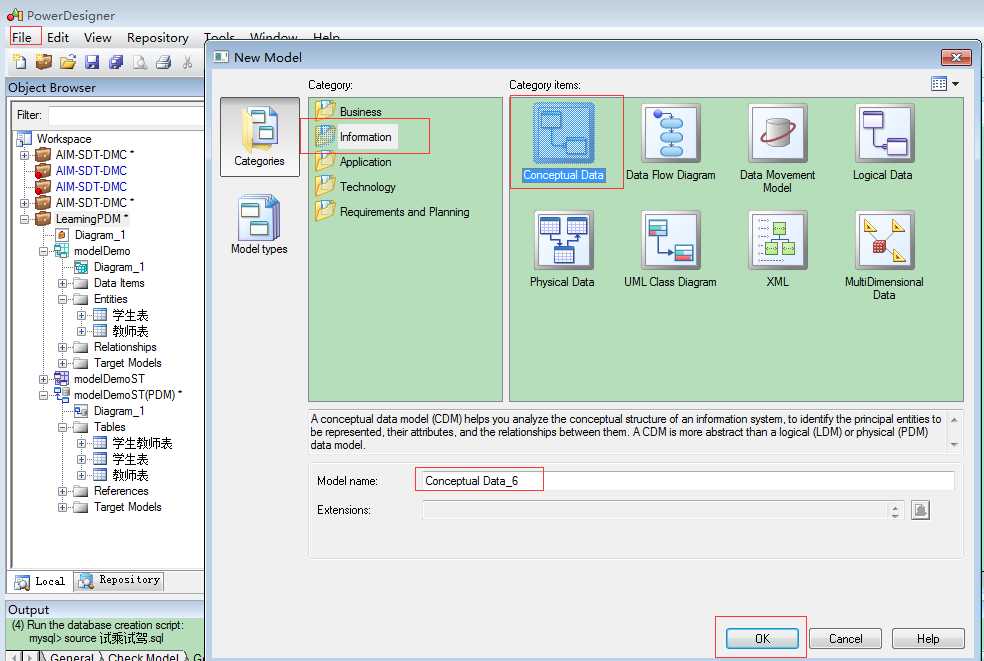Click the New Model toolbar icon

[x=19, y=62]
